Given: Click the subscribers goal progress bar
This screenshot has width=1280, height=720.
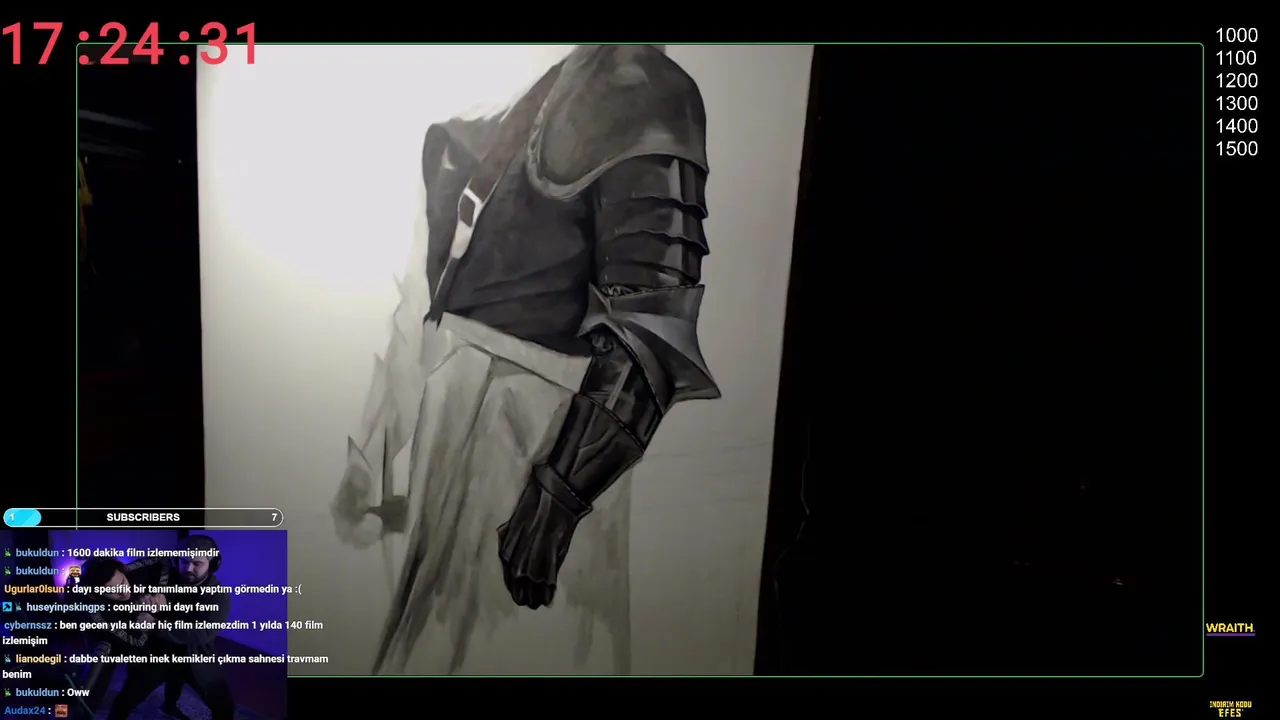Looking at the screenshot, I should point(142,517).
